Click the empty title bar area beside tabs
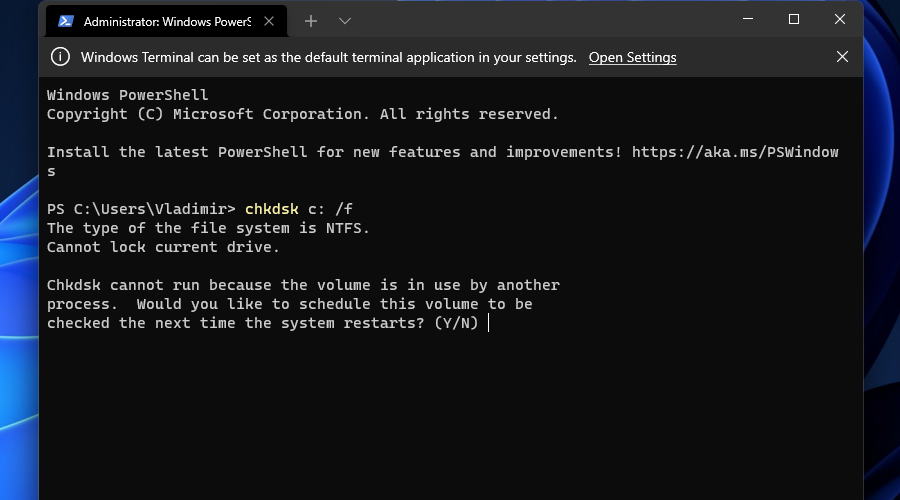The height and width of the screenshot is (500, 900). (540, 20)
